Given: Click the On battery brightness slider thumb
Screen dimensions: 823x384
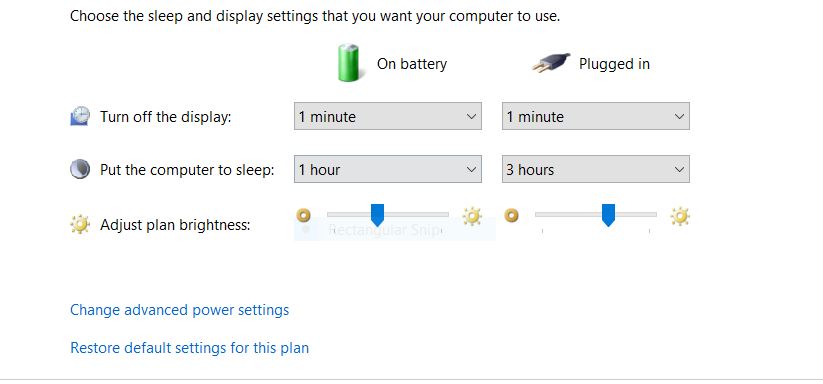Looking at the screenshot, I should 377,215.
